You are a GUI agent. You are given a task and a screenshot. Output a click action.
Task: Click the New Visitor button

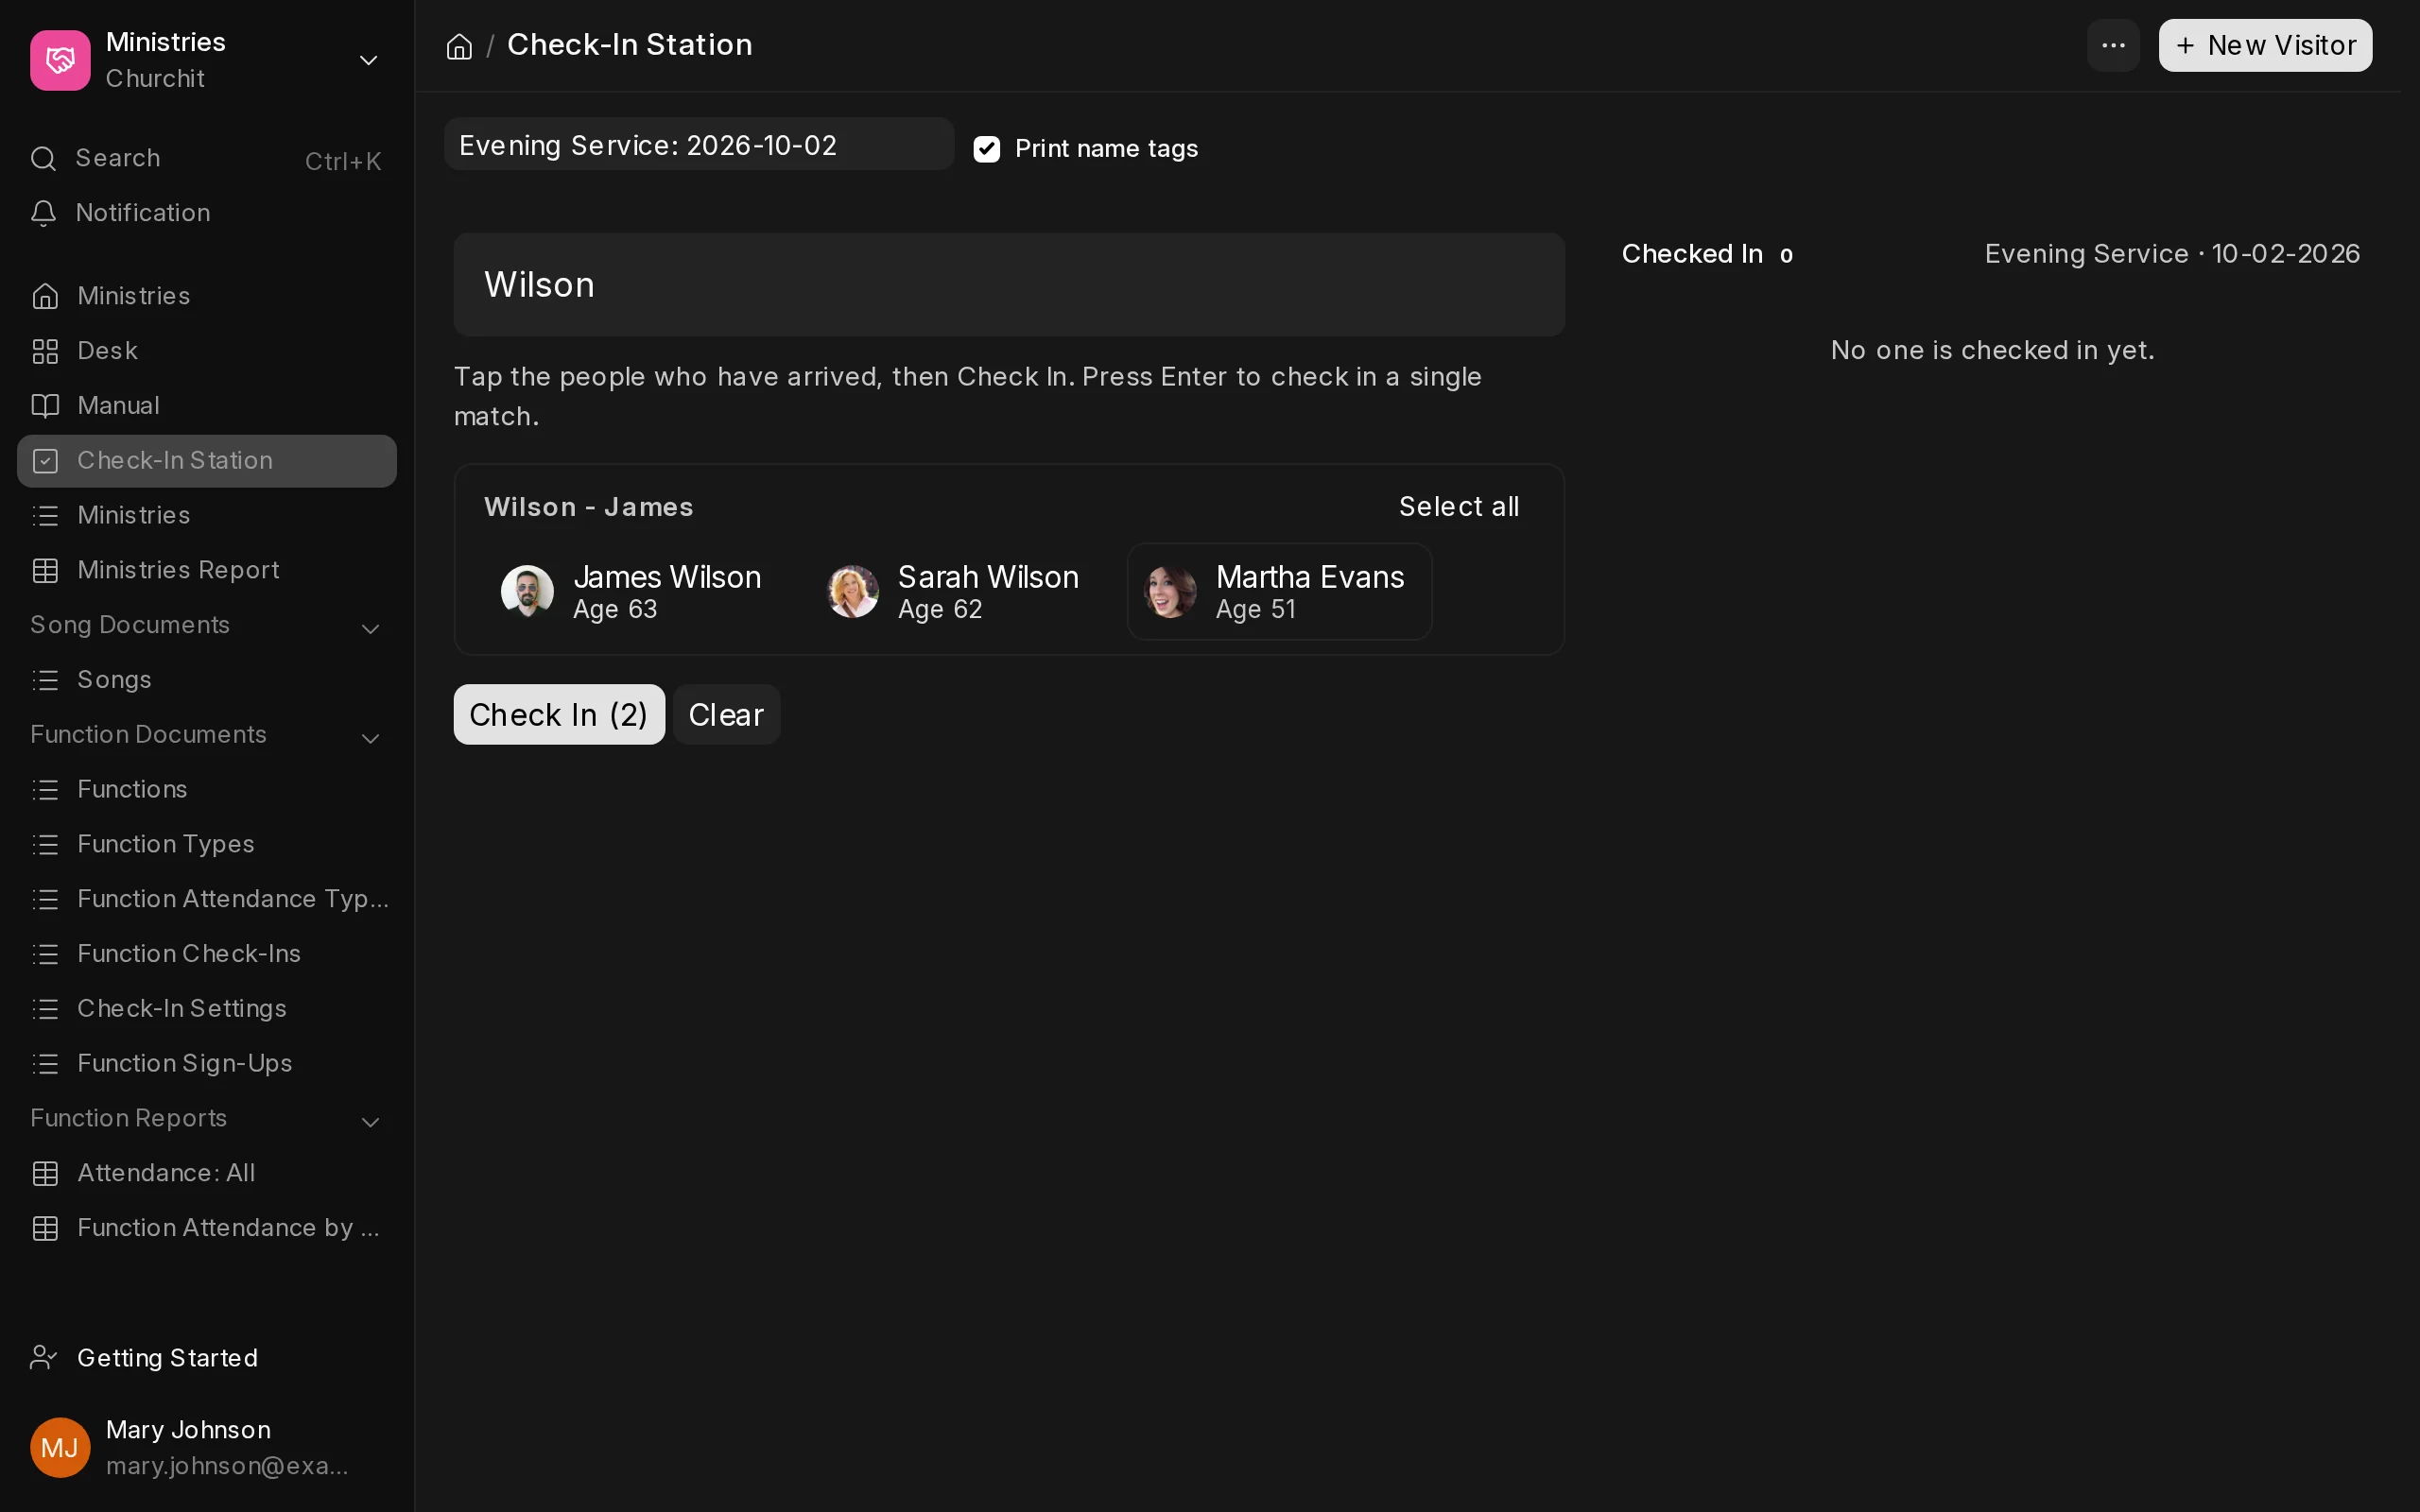[2265, 45]
